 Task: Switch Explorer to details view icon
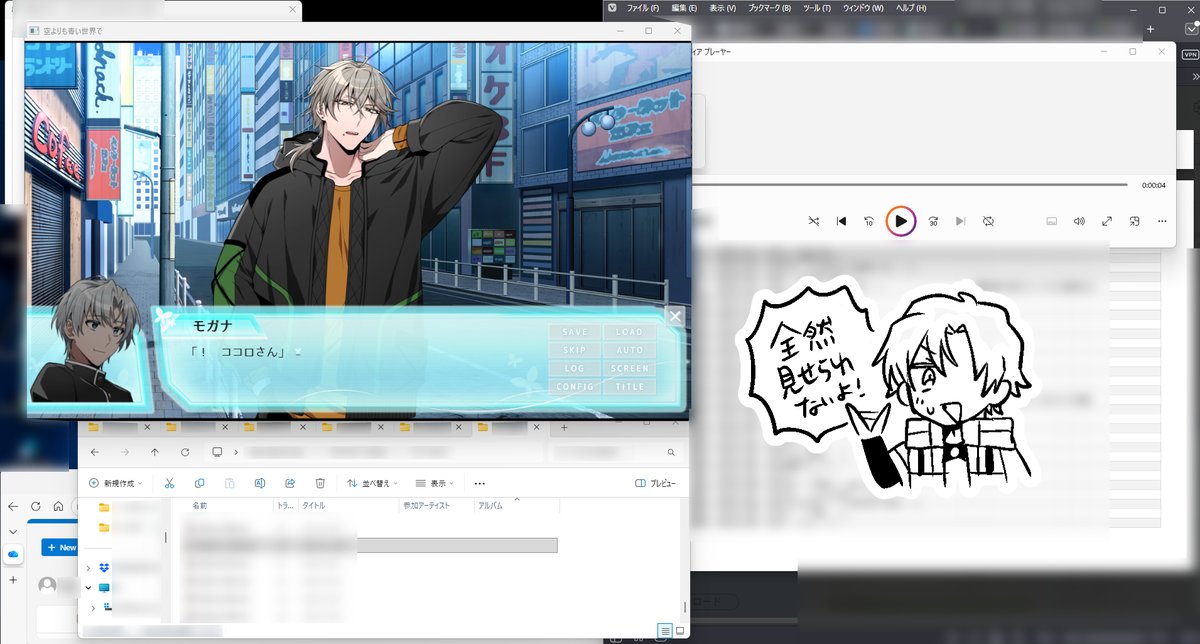pos(664,631)
